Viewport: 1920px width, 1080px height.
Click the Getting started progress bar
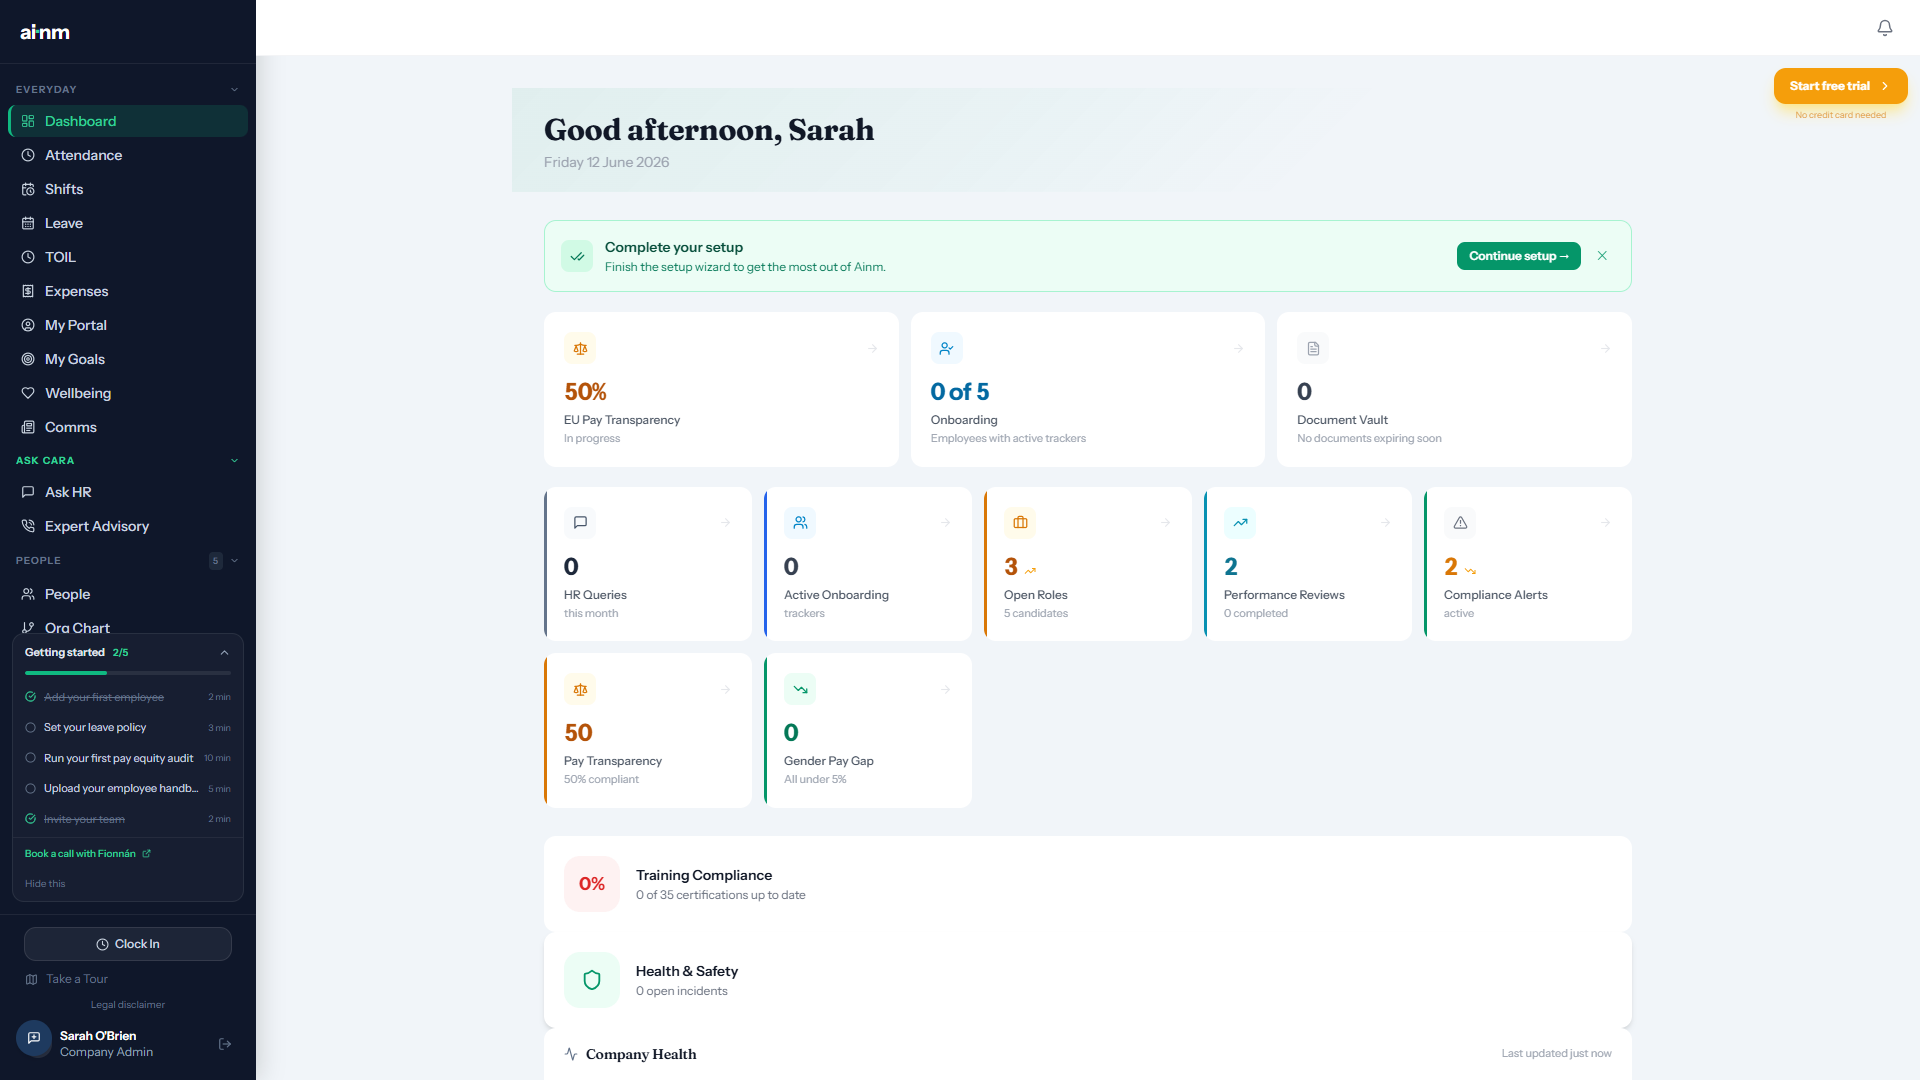128,673
